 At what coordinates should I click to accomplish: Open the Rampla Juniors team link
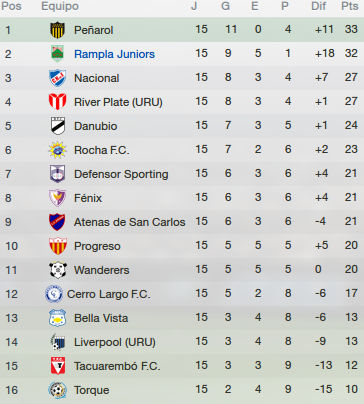click(x=114, y=54)
